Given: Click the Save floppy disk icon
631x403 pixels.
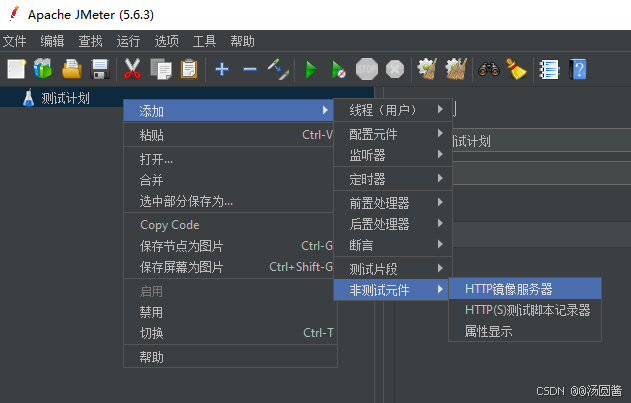Looking at the screenshot, I should [100, 69].
